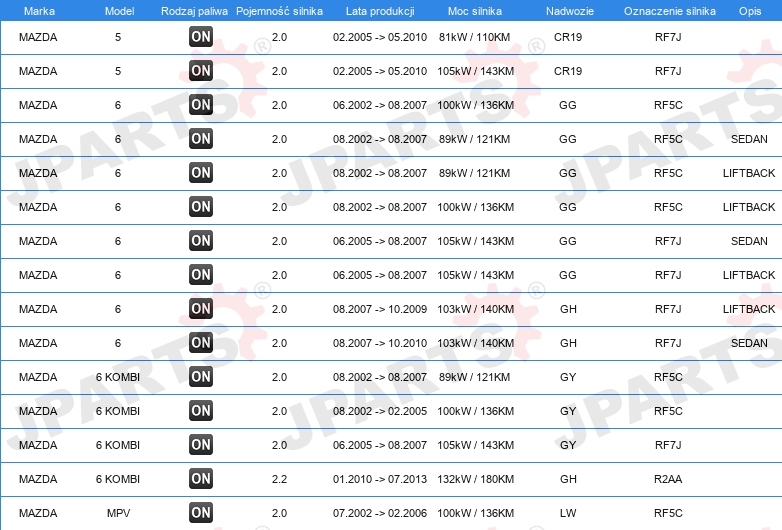782x530 pixels.
Task: Click the ON icon in the 6 KOMBI 89kW row
Action: coord(201,376)
